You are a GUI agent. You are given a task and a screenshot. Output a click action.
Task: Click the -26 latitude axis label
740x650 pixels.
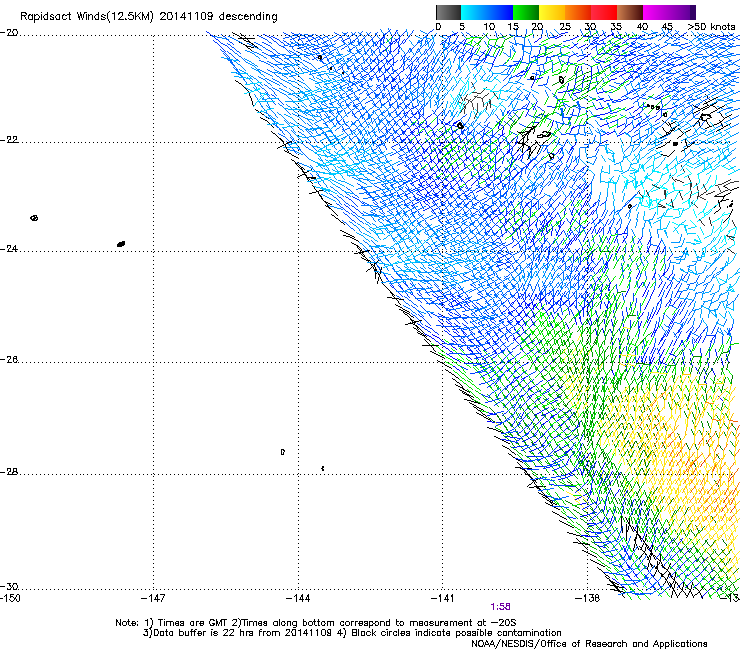9,360
